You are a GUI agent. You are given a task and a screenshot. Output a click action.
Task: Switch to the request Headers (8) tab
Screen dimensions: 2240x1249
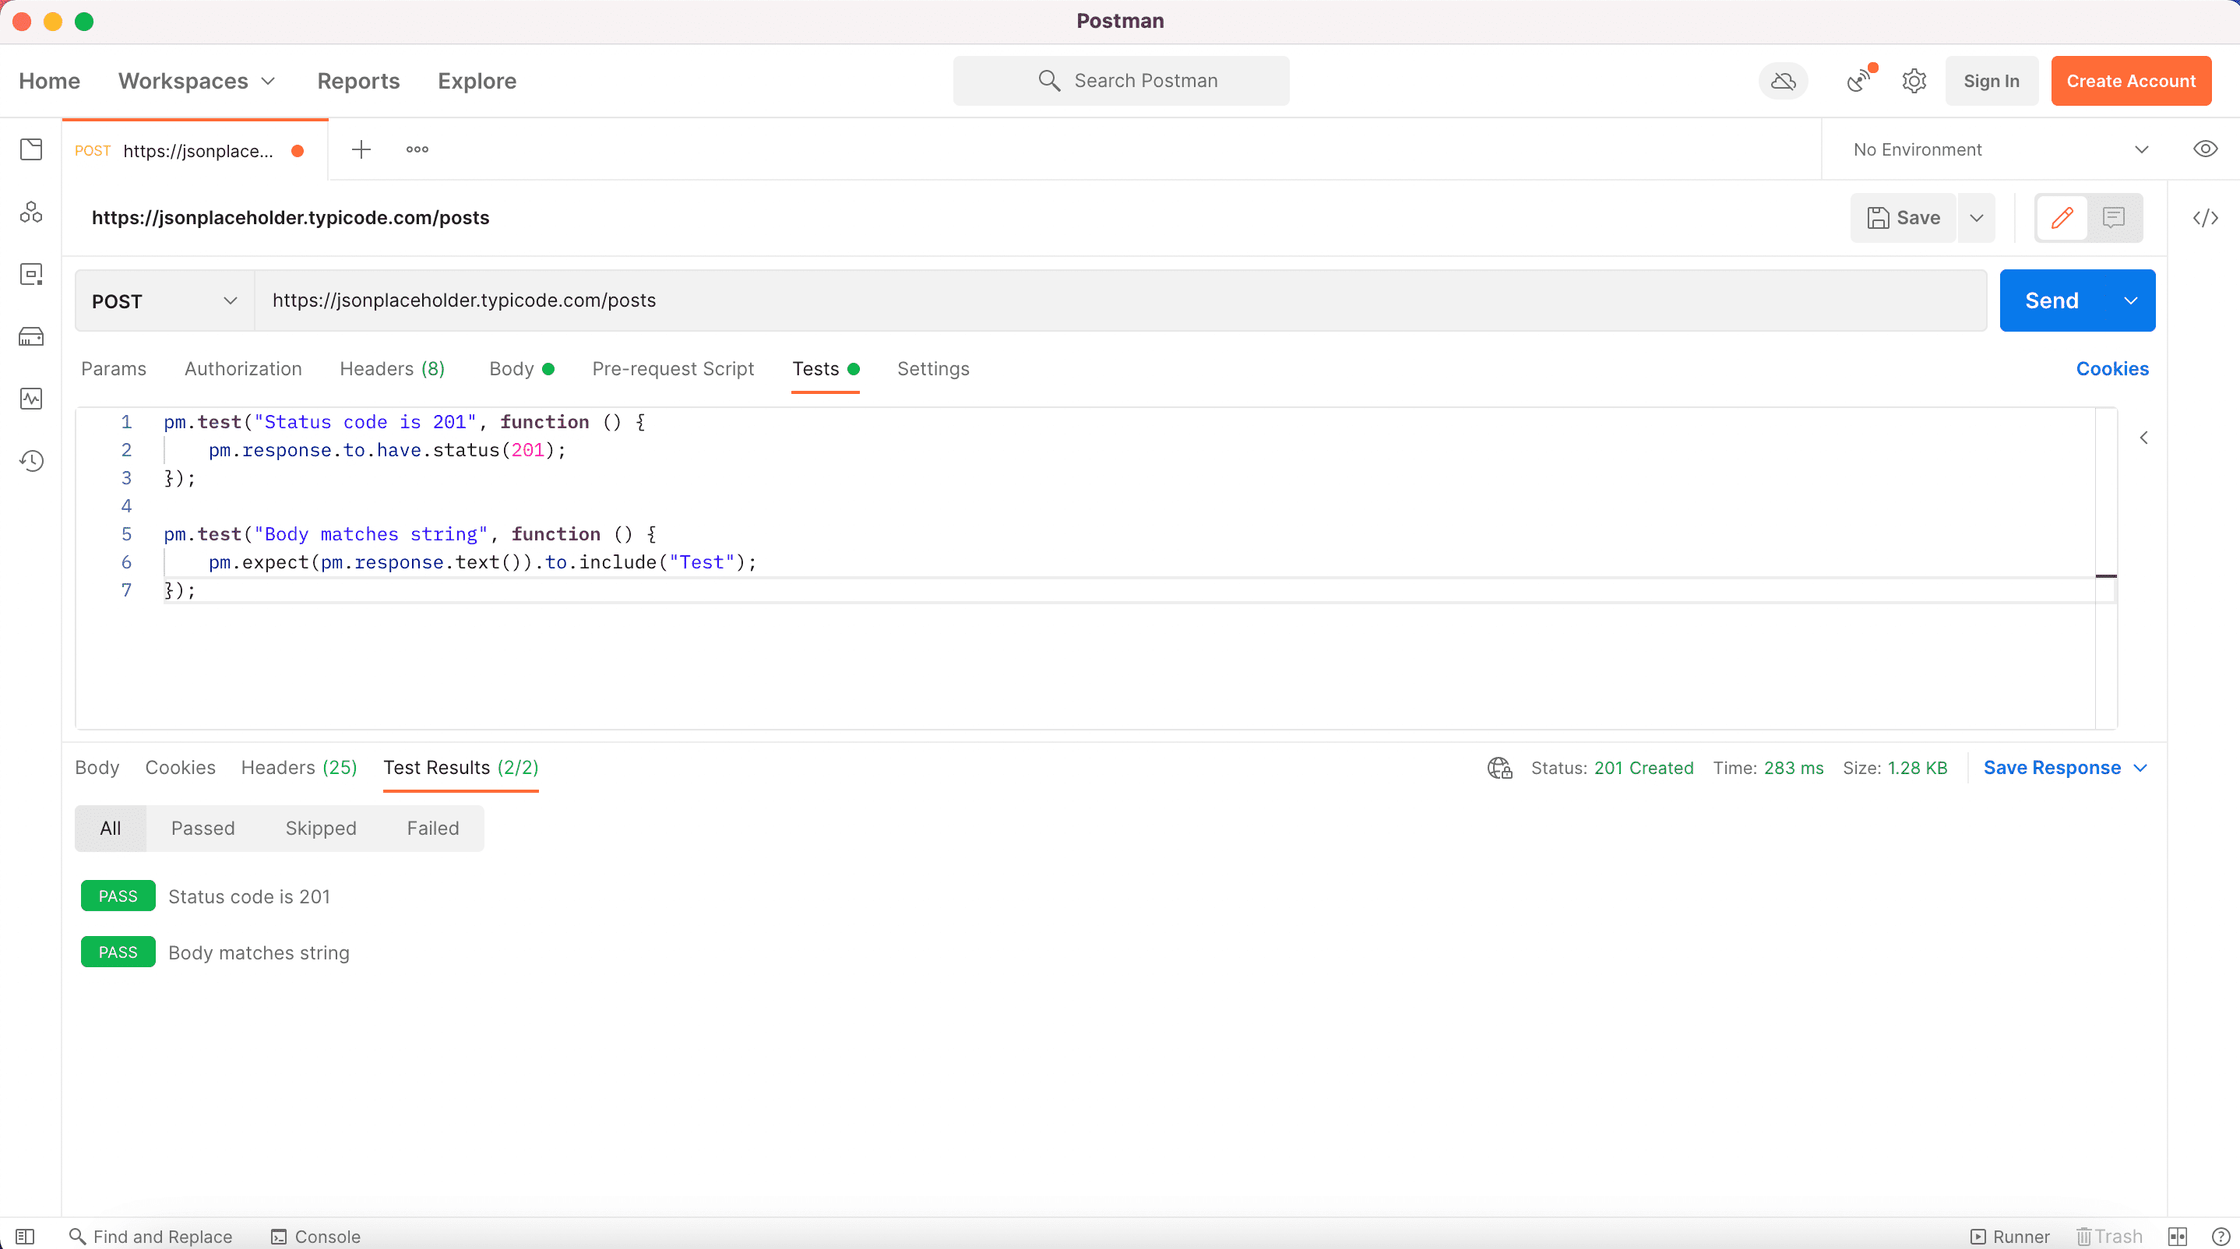tap(392, 369)
